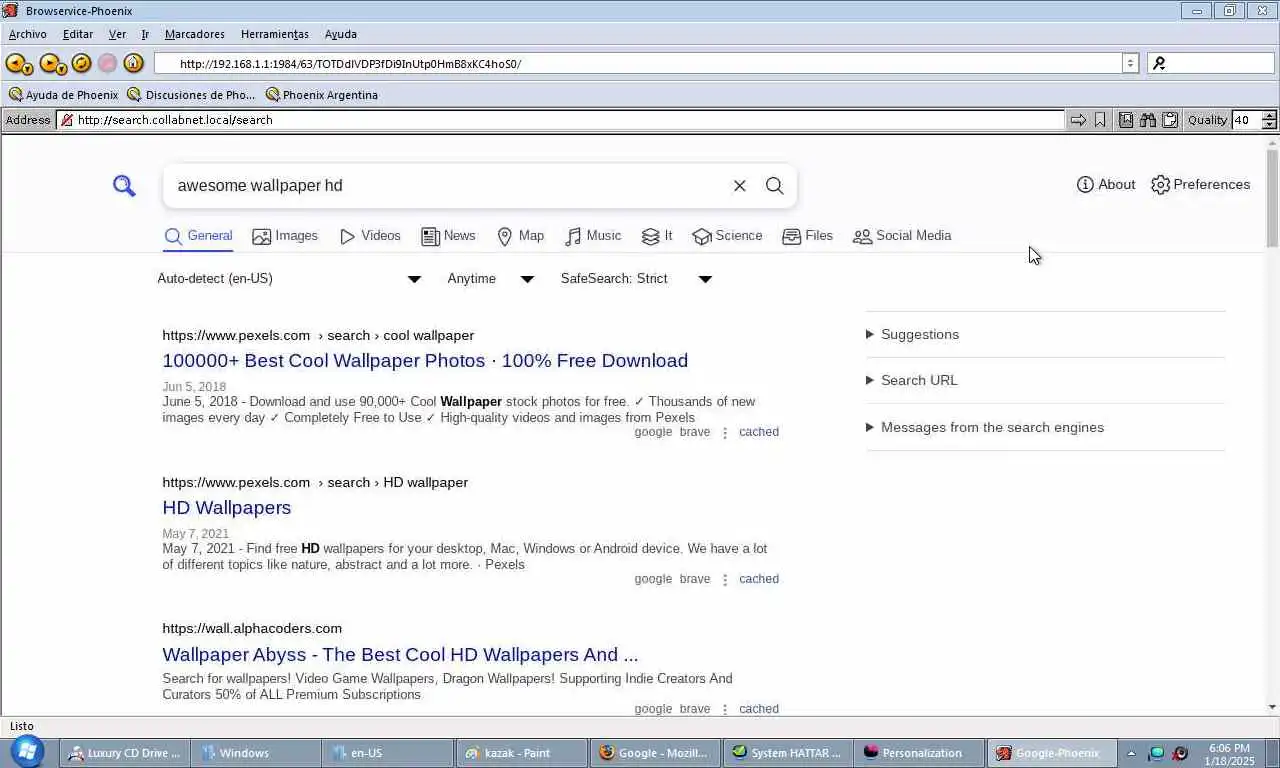
Task: Switch to News search tab
Action: [448, 237]
